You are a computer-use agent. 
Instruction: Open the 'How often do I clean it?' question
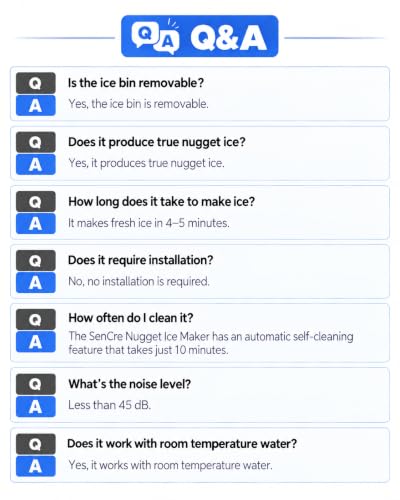(131, 318)
